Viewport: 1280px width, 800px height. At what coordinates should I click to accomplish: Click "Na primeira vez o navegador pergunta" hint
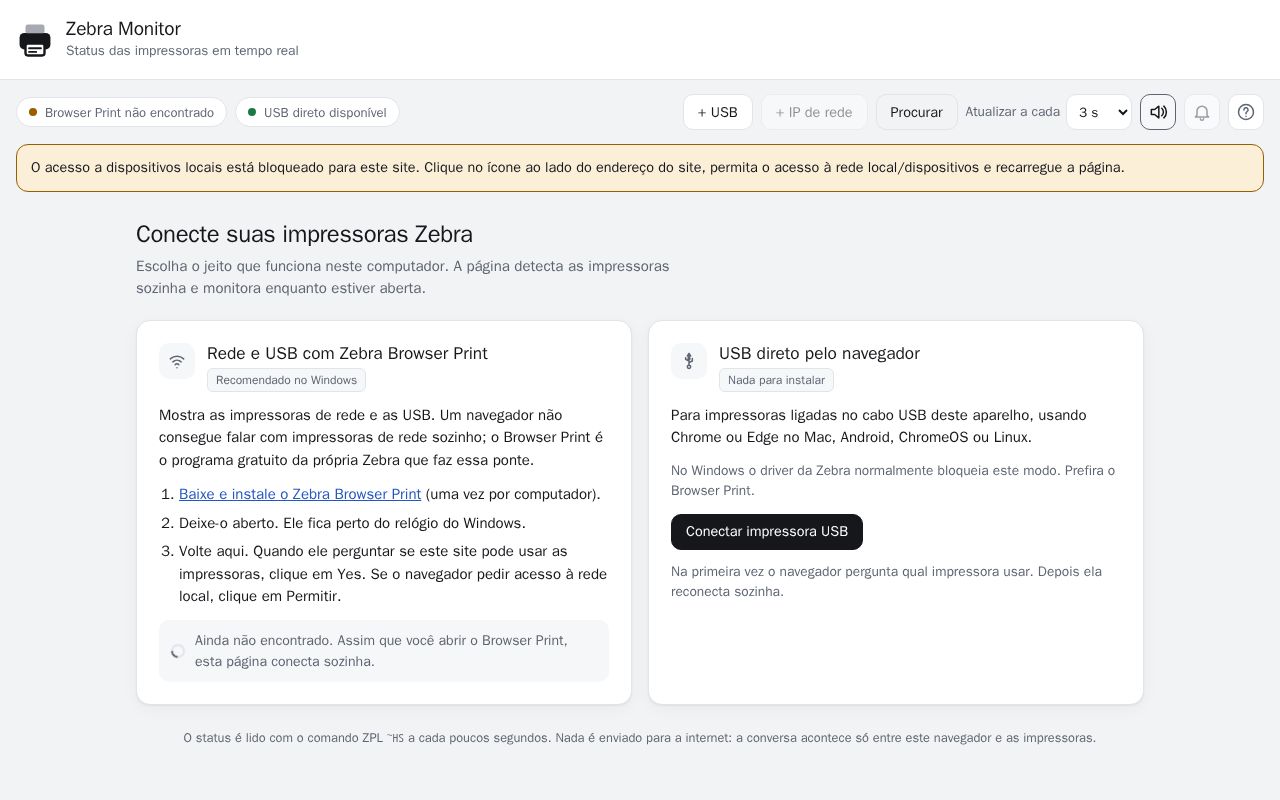tap(886, 582)
